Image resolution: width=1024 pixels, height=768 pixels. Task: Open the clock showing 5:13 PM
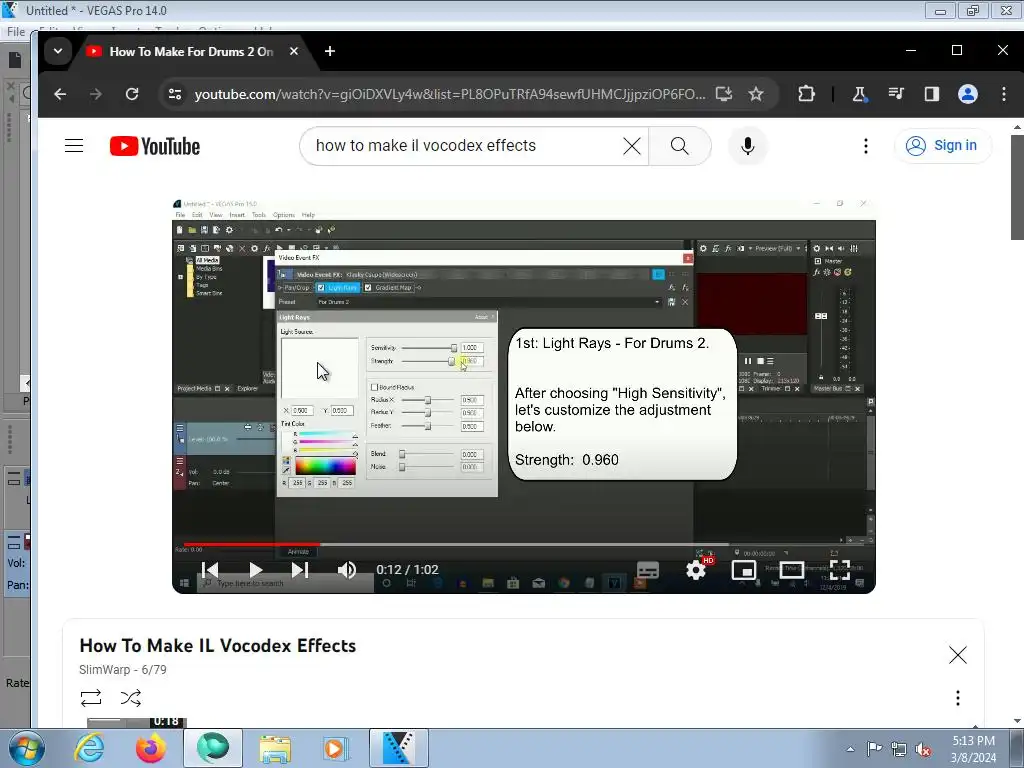(973, 749)
